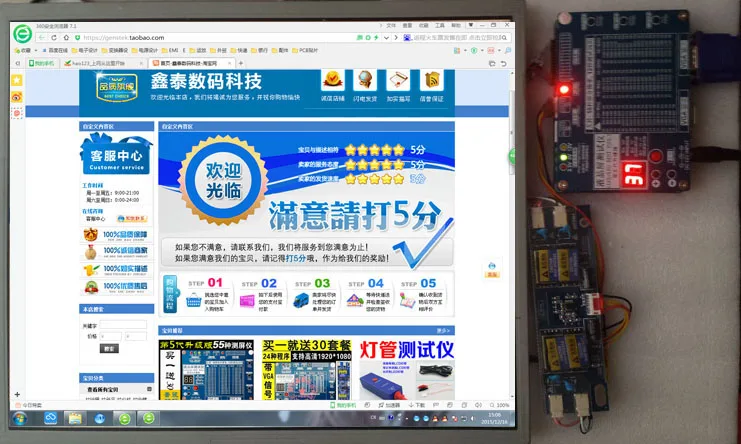
Task: Click the 100%优质售后 banner
Action: click(x=116, y=287)
